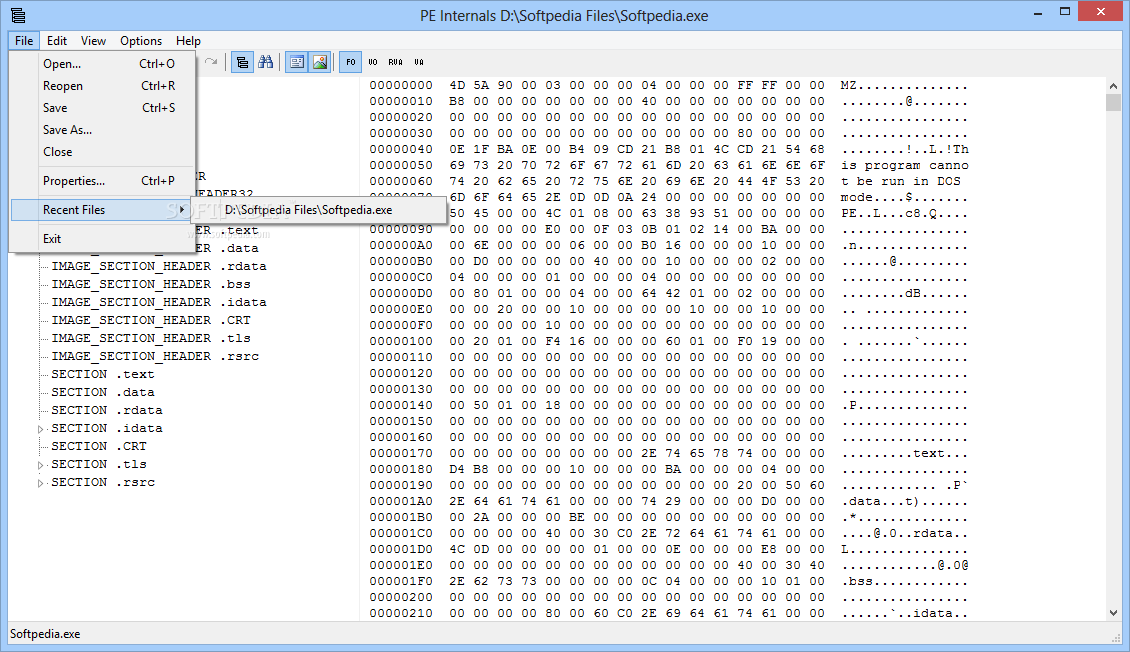Expand the SECTION .tls tree node
The height and width of the screenshot is (652, 1130).
click(x=40, y=465)
